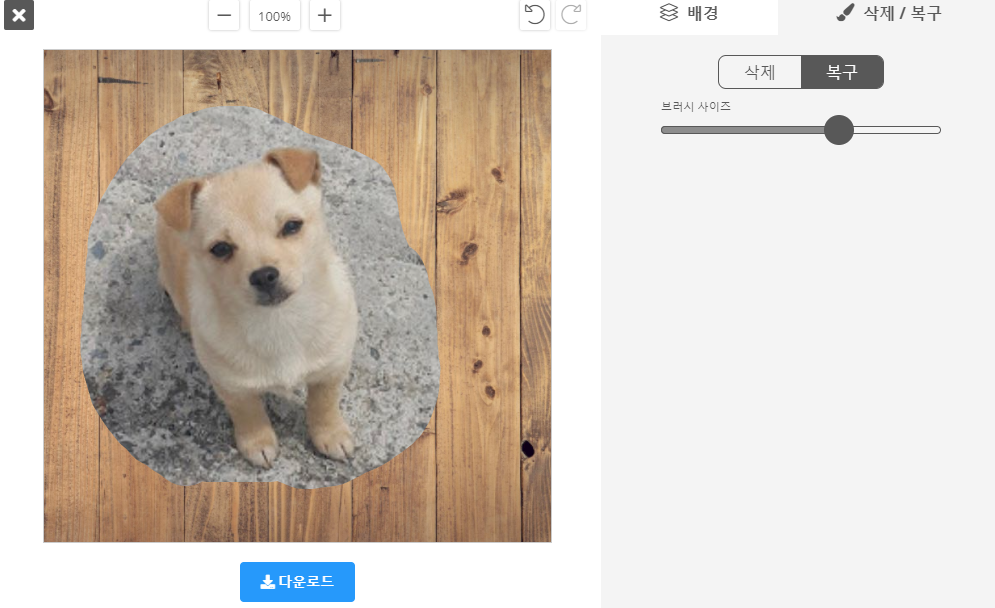Select the 삭제 erase mode
Image resolution: width=995 pixels, height=608 pixels.
tap(760, 72)
